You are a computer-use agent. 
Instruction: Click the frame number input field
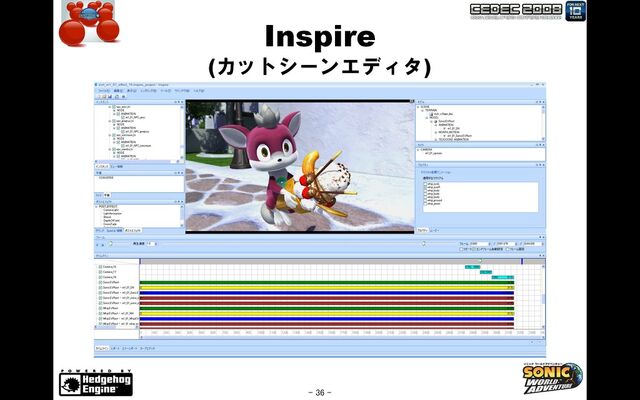pyautogui.click(x=478, y=244)
